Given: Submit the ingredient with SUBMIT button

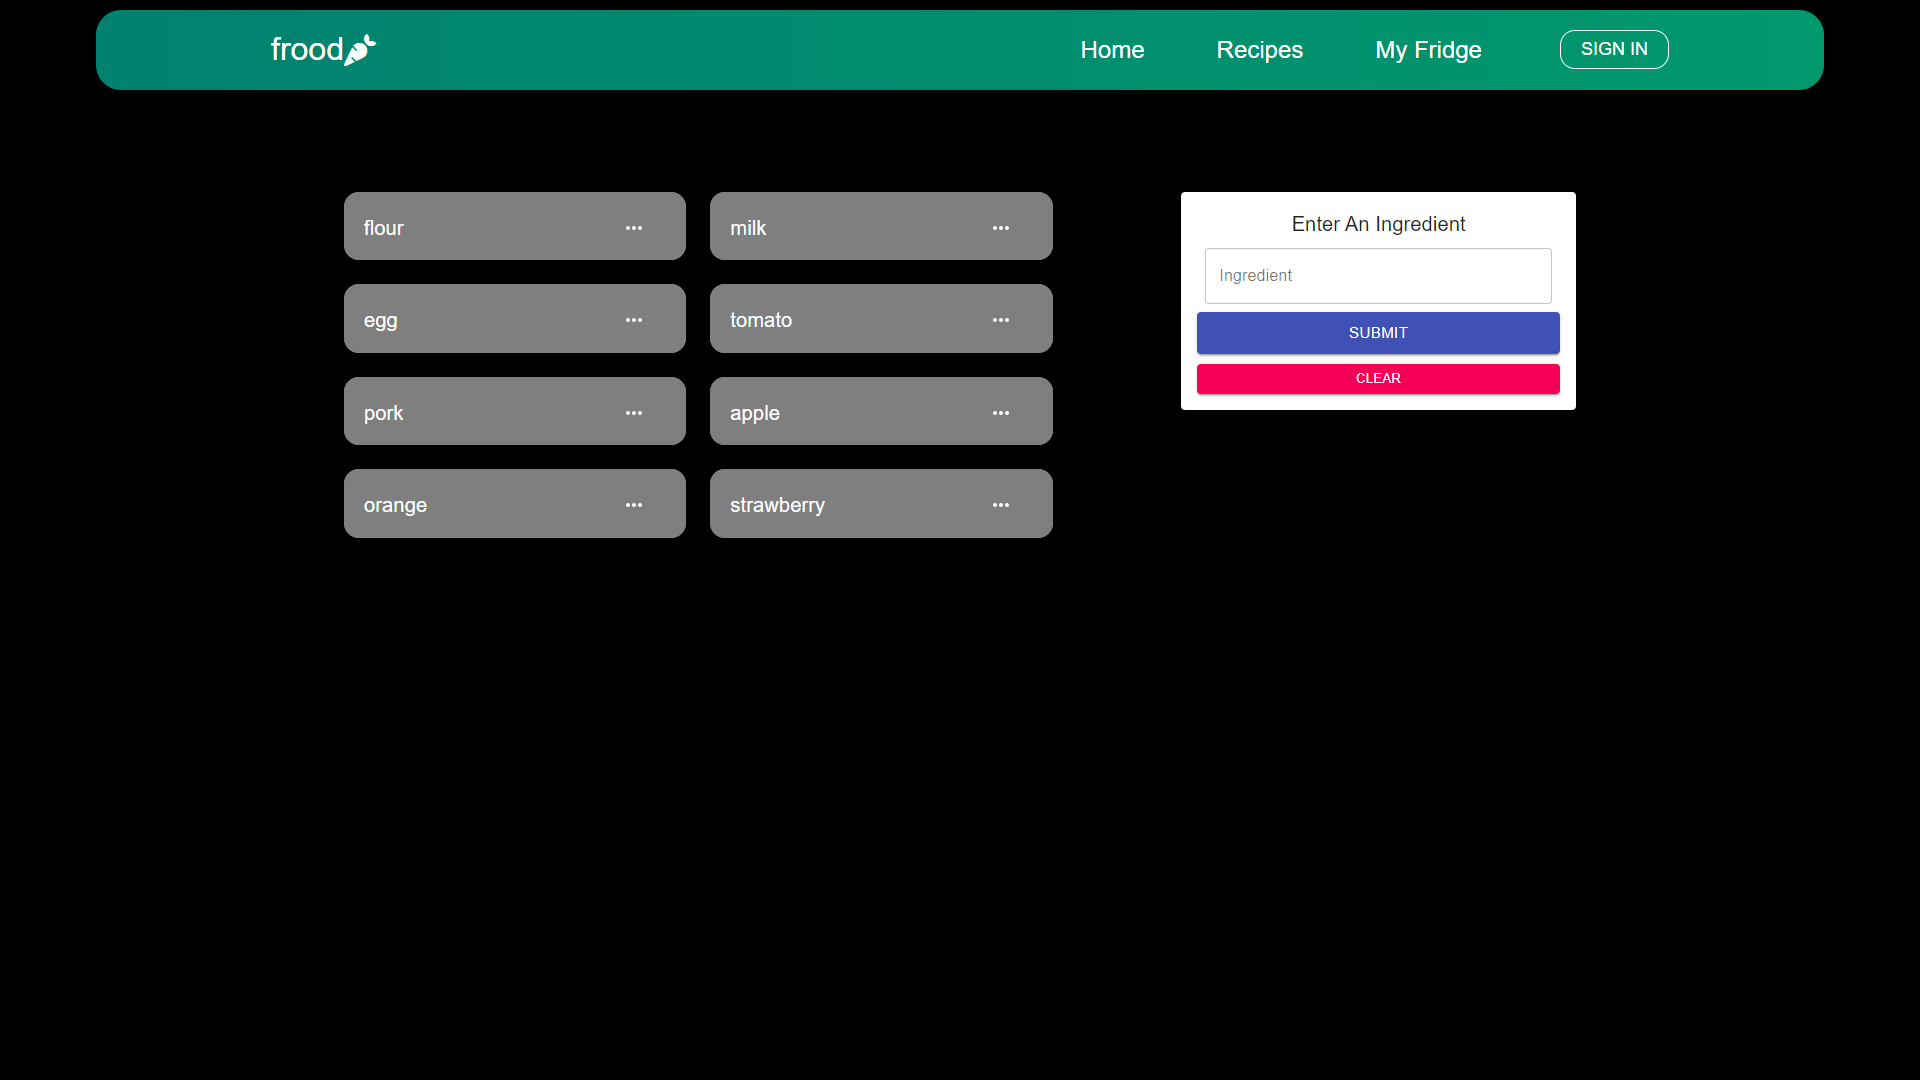Looking at the screenshot, I should (x=1377, y=333).
